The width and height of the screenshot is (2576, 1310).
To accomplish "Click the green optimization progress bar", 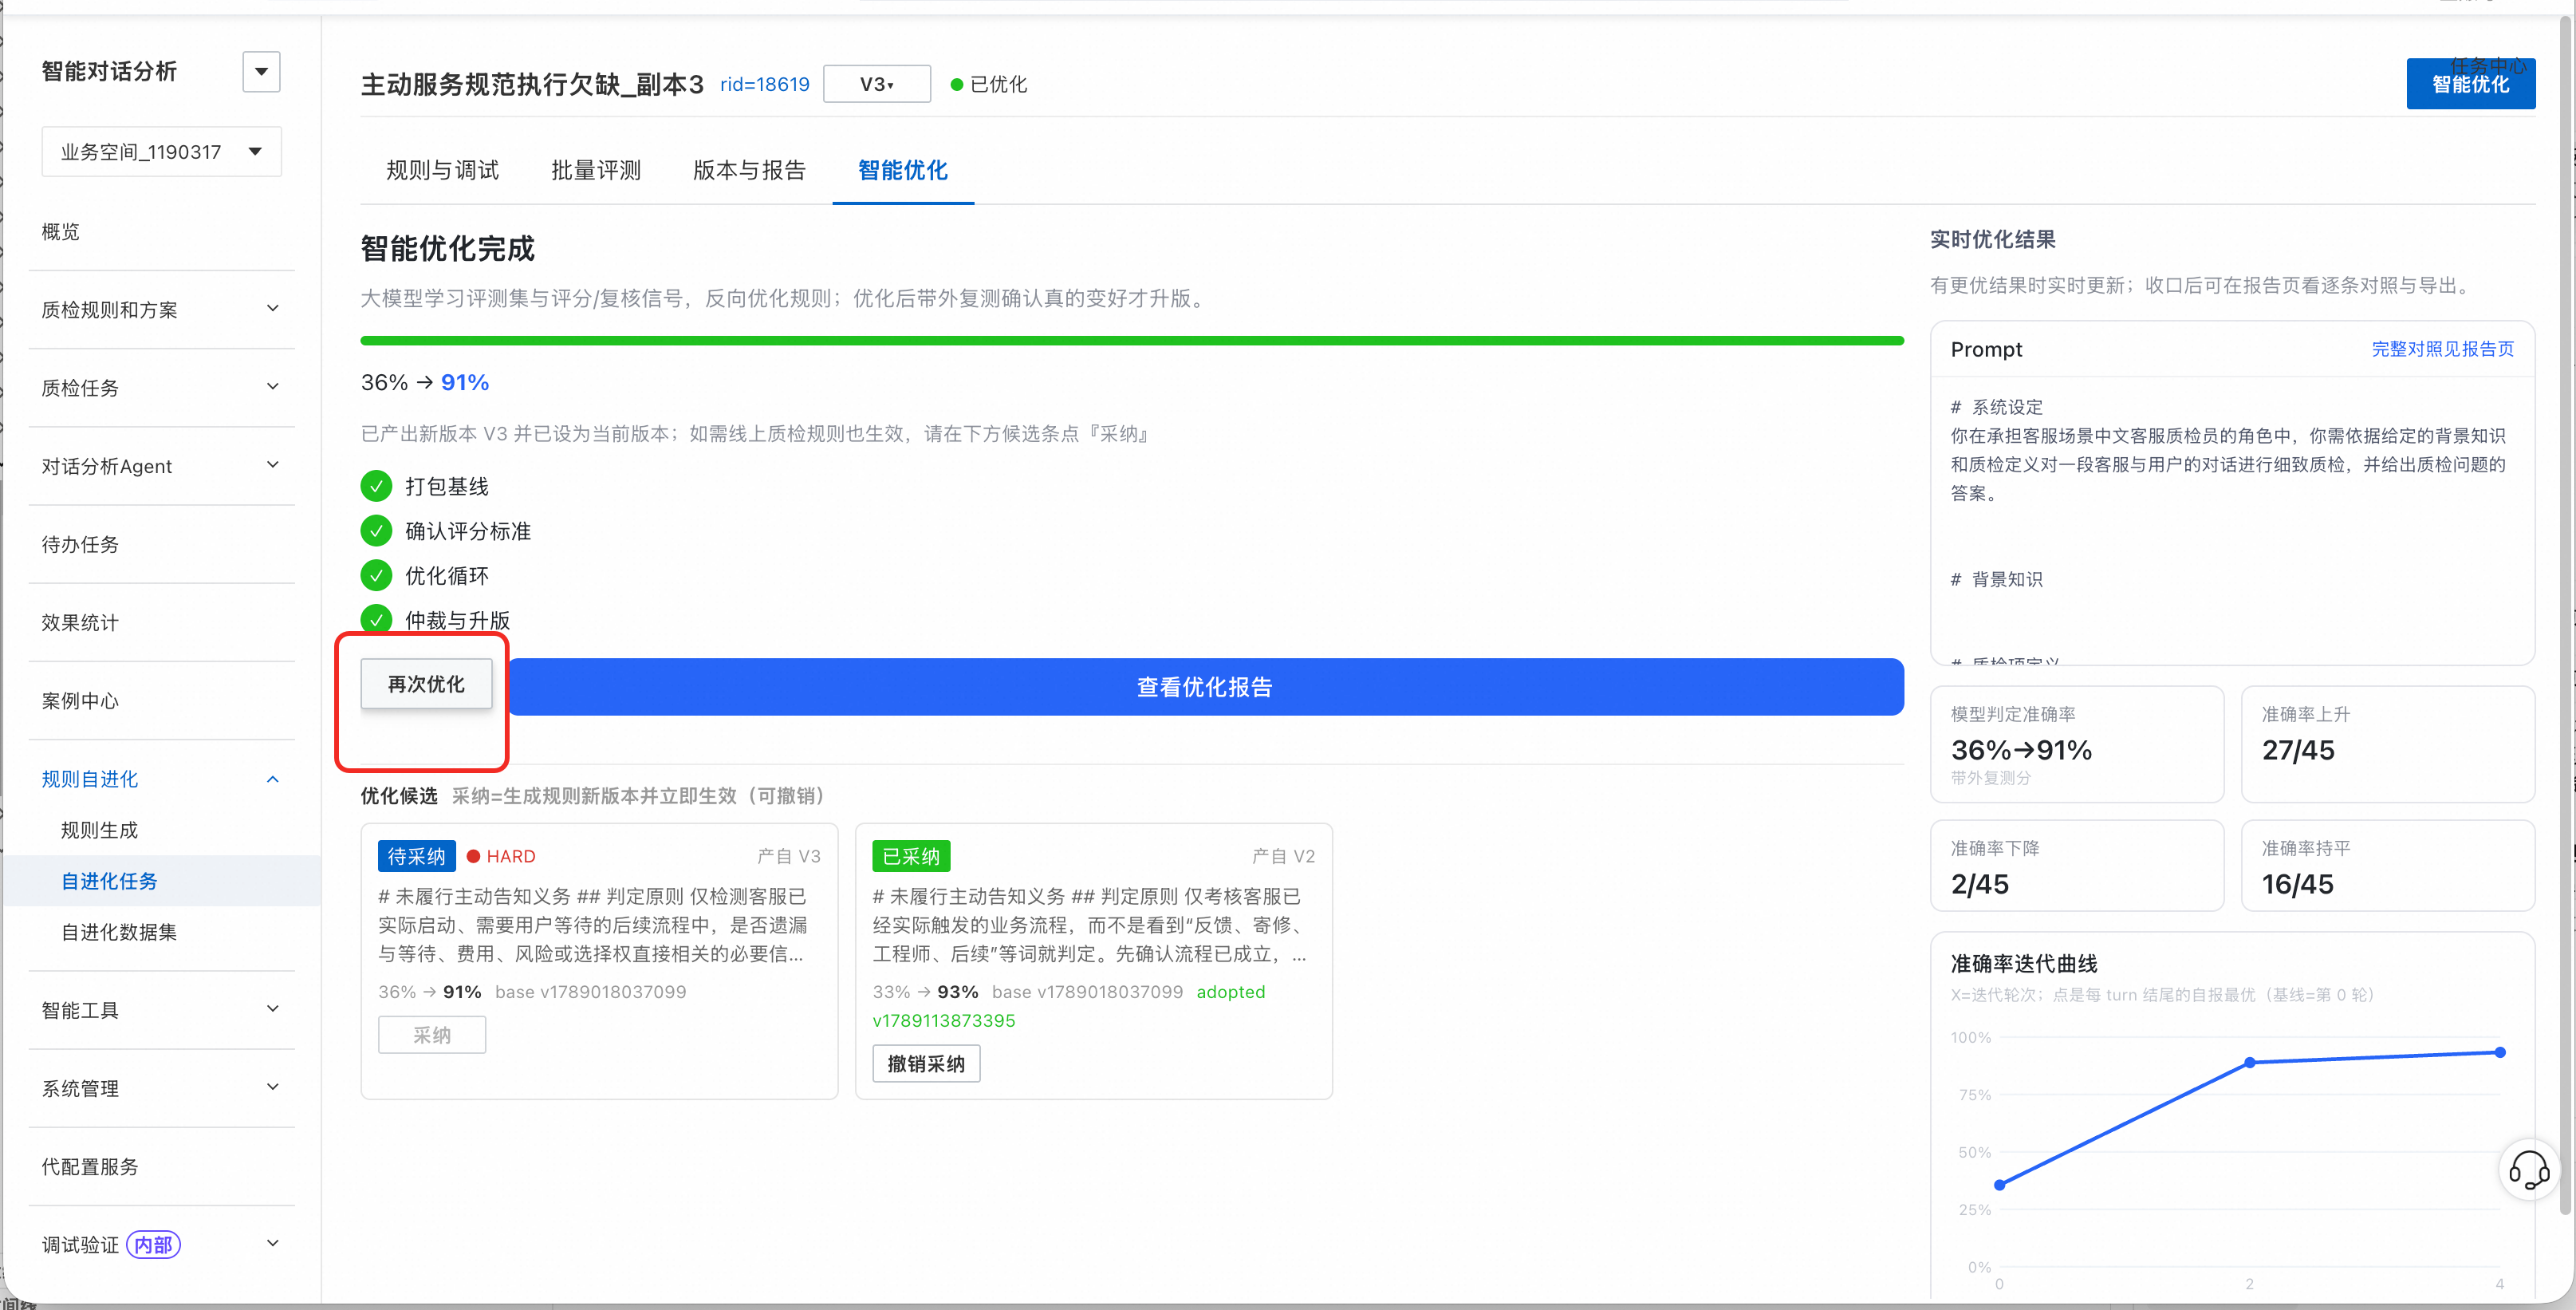I will [x=1132, y=341].
